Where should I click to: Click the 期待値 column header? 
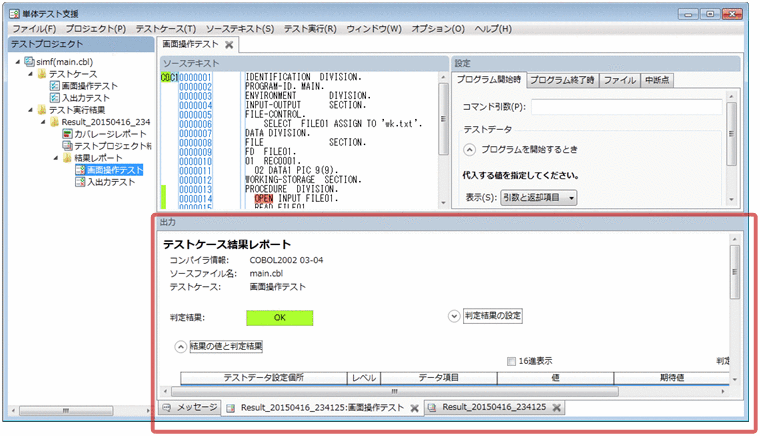tap(672, 378)
